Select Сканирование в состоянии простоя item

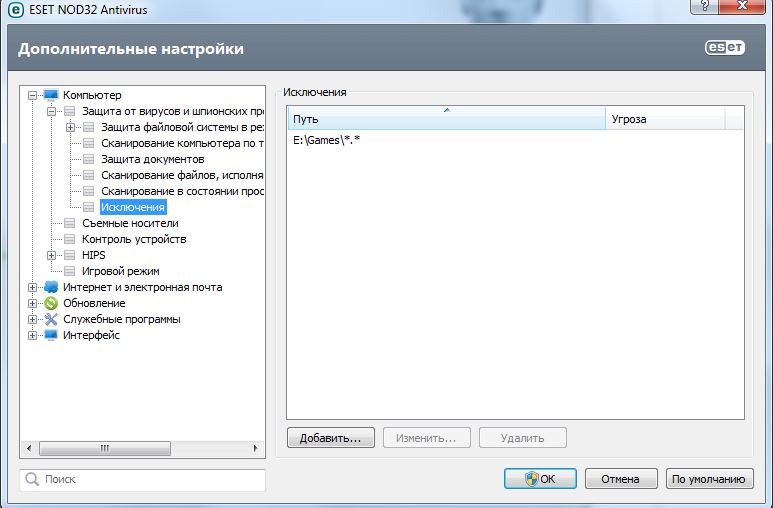(182, 191)
